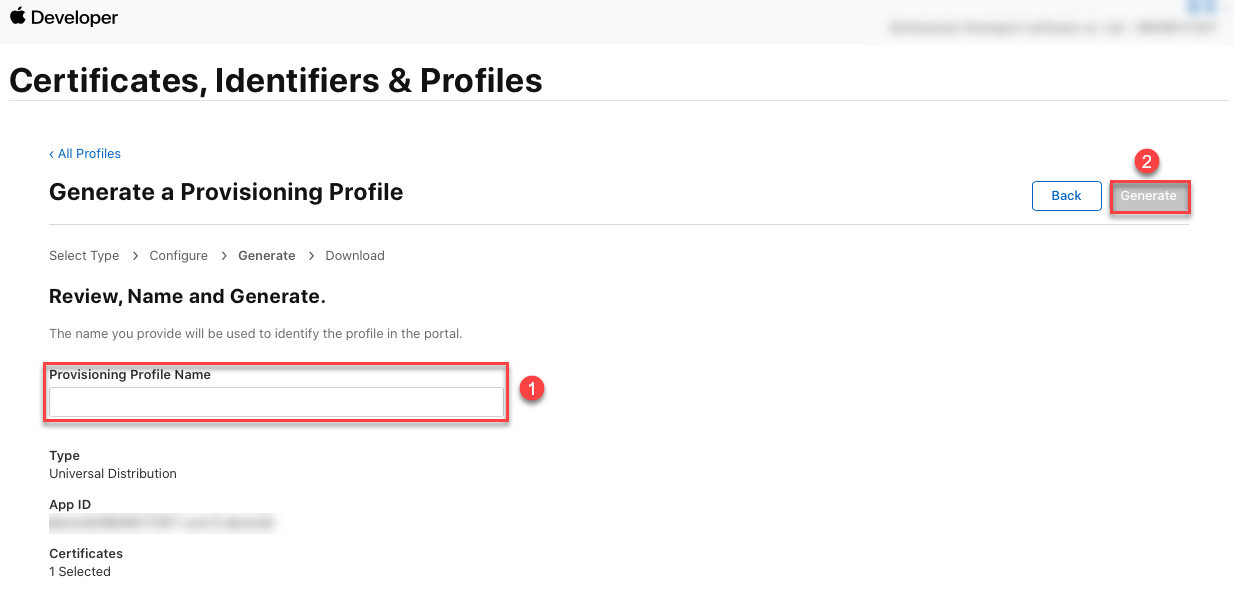Click the blurred App ID value
1234x590 pixels.
click(x=162, y=522)
